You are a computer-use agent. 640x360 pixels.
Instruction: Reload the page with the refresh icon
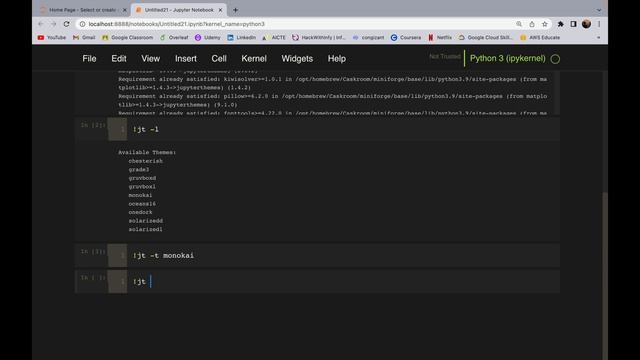click(x=67, y=24)
